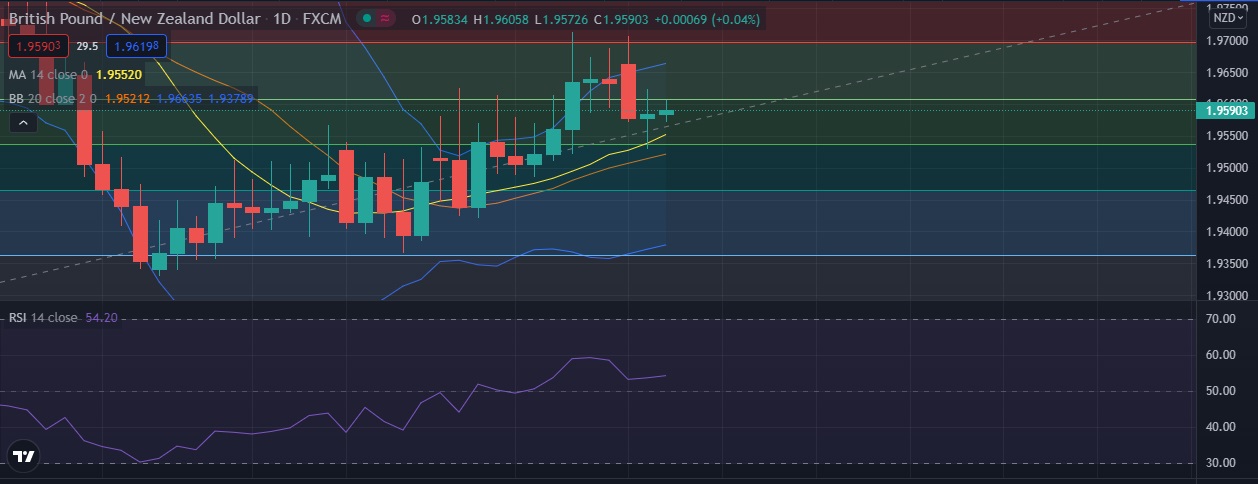Click the open value O1.95834 in header

click(x=439, y=20)
